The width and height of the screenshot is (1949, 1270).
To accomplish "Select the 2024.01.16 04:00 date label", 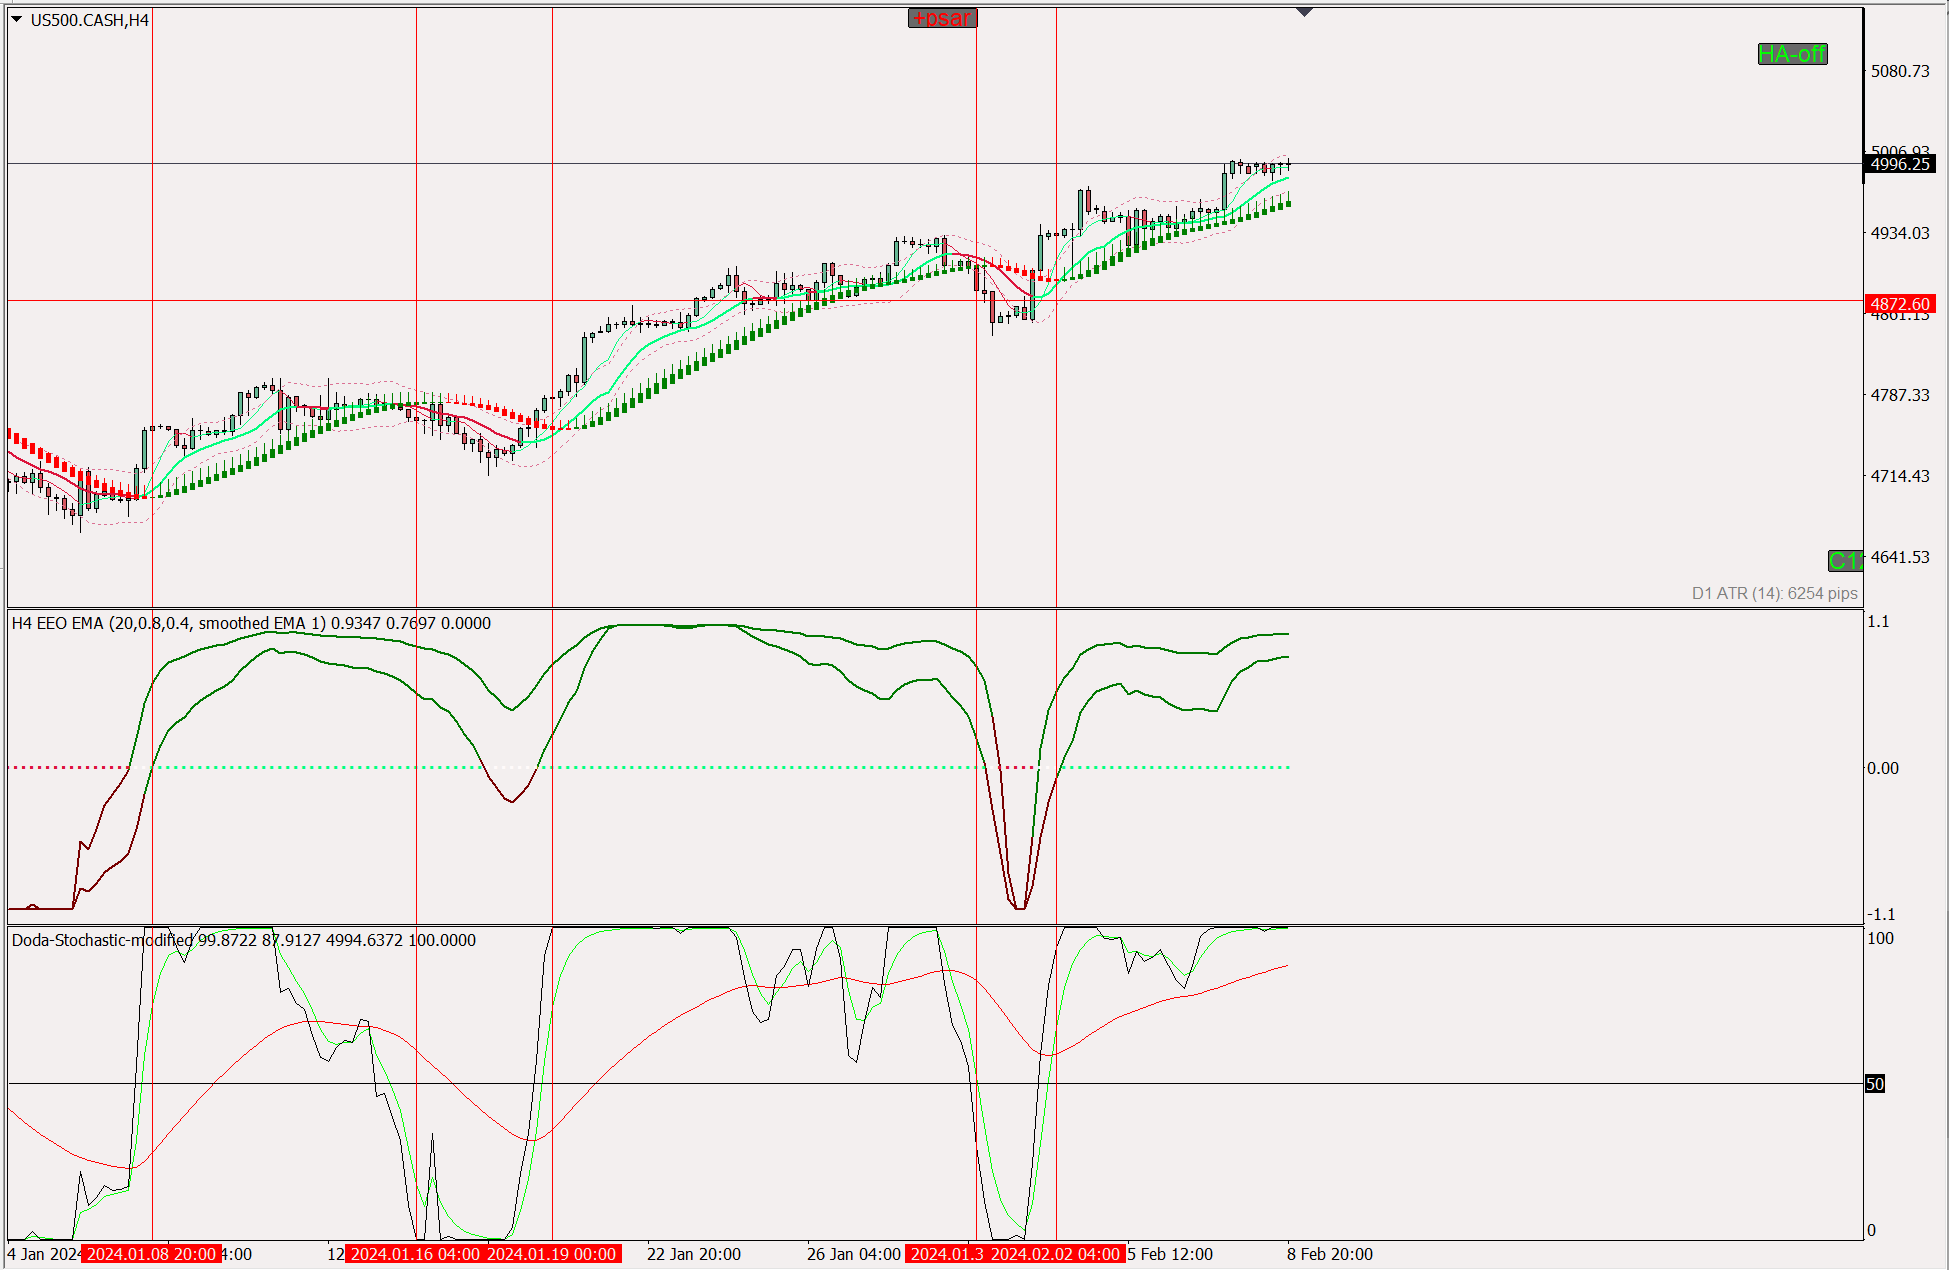I will [415, 1254].
